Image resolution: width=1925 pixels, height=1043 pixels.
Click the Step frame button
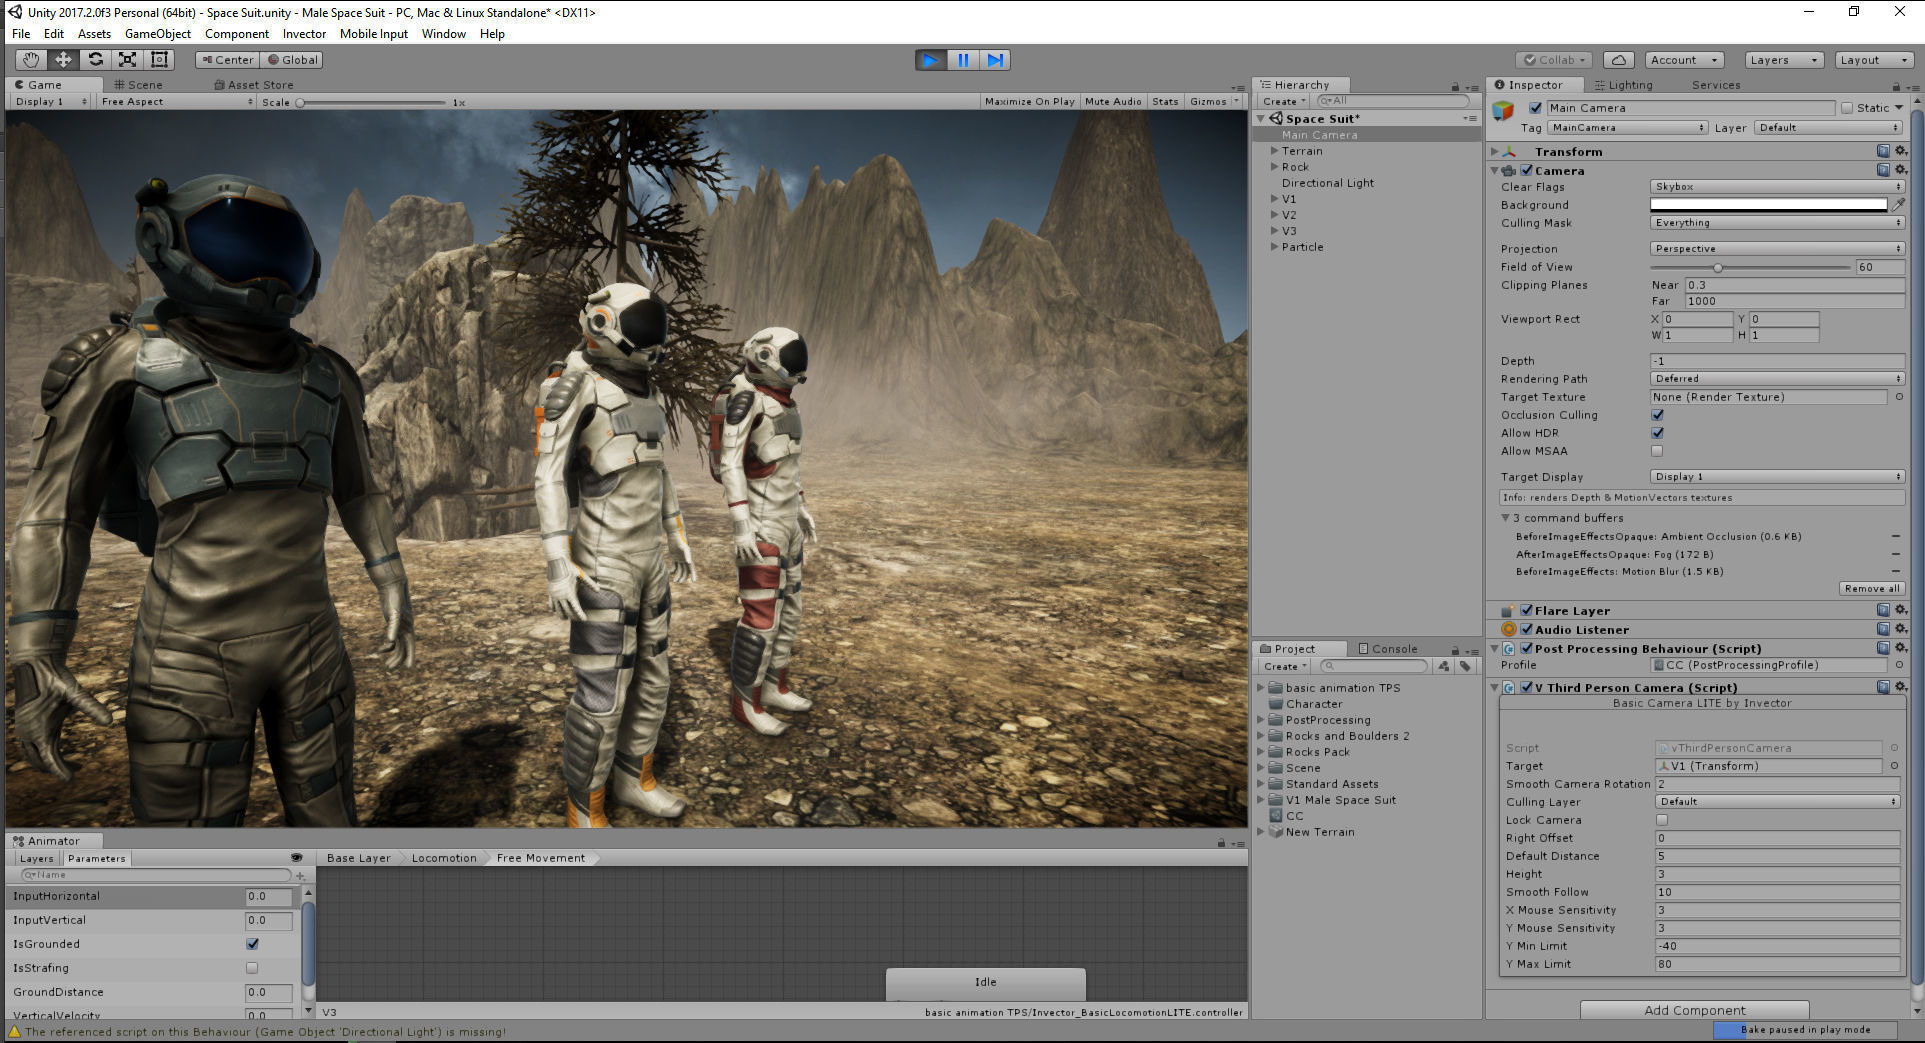[x=994, y=60]
